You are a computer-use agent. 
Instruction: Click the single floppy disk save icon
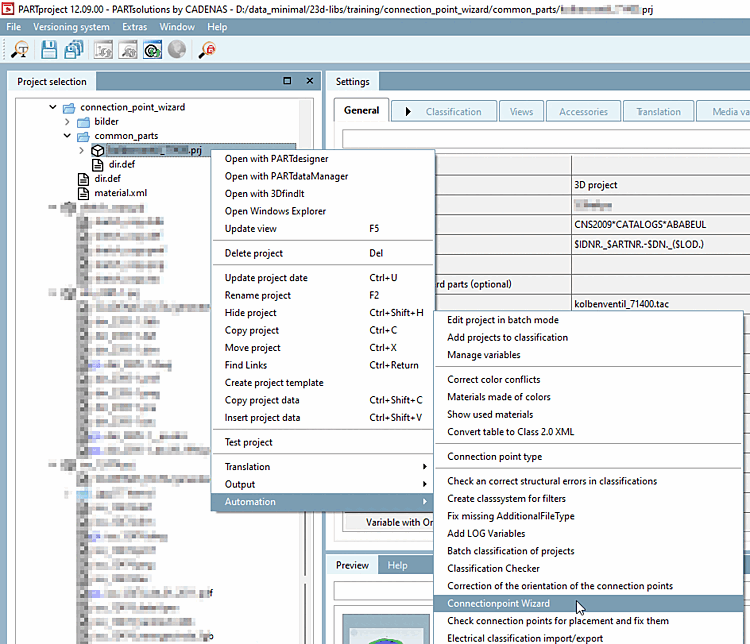[48, 49]
